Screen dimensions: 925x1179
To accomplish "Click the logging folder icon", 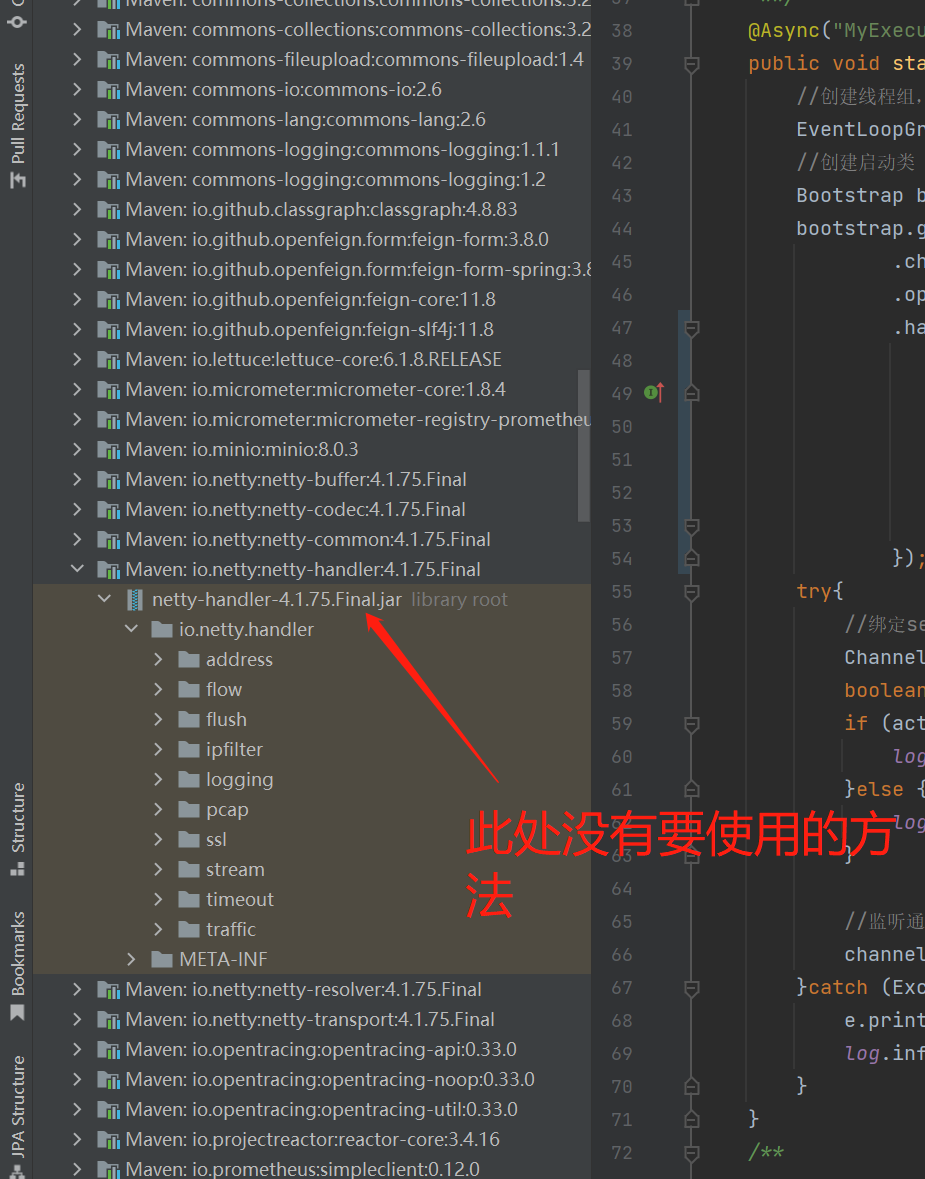I will [189, 780].
